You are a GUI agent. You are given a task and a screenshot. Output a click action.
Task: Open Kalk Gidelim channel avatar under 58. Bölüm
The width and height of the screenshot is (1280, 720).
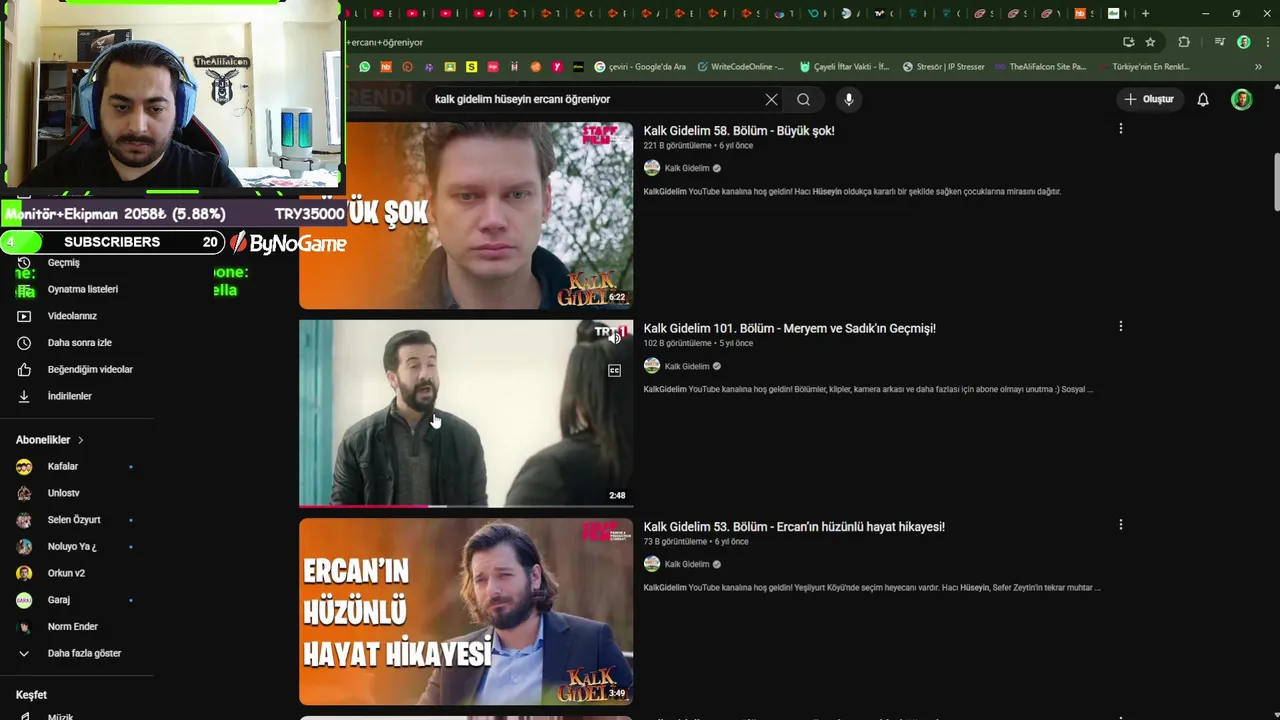click(652, 168)
